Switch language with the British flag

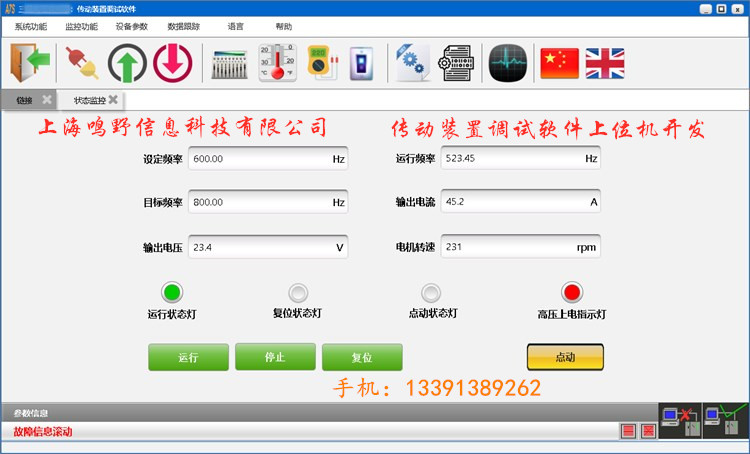tap(605, 63)
